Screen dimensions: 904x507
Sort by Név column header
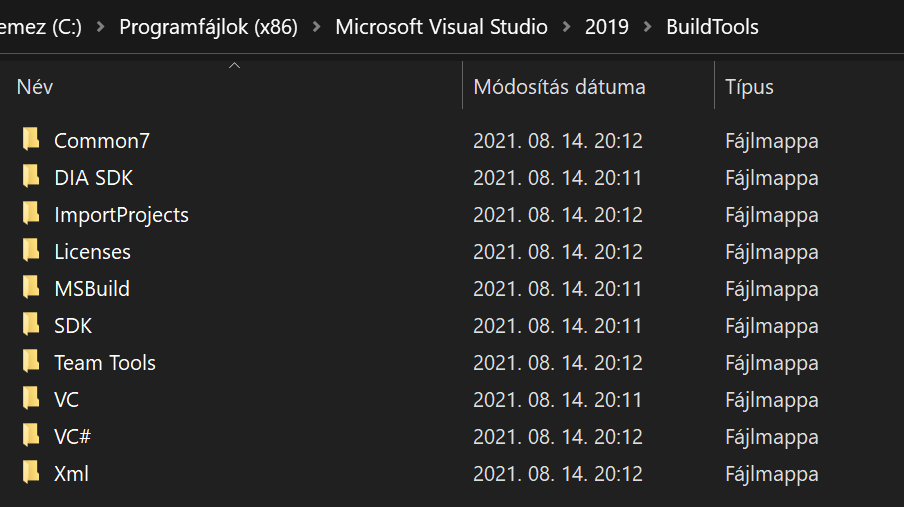click(x=231, y=87)
